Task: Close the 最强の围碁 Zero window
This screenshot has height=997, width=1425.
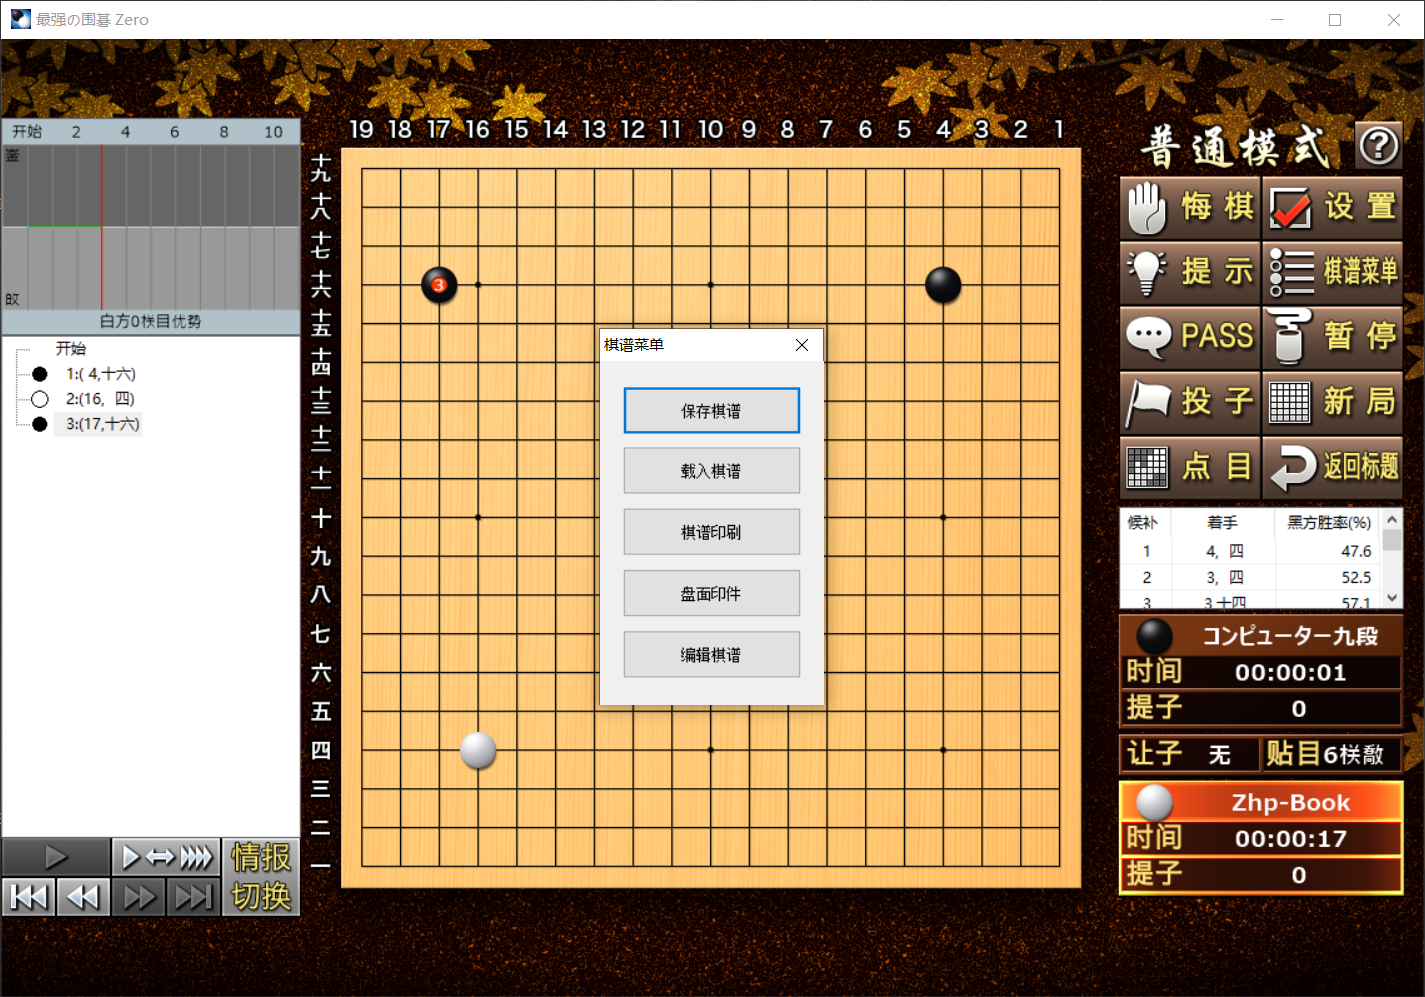Action: [x=1394, y=20]
